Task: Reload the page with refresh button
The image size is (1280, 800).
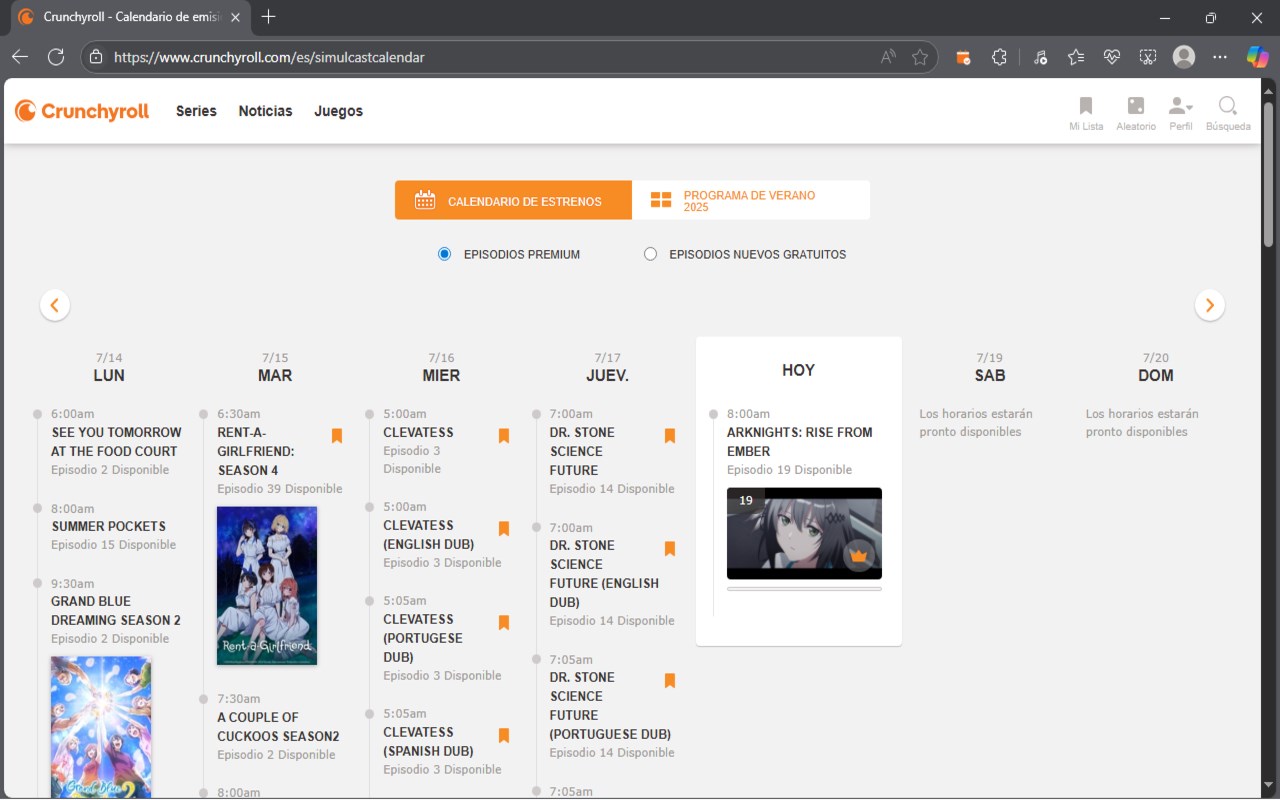Action: click(56, 57)
